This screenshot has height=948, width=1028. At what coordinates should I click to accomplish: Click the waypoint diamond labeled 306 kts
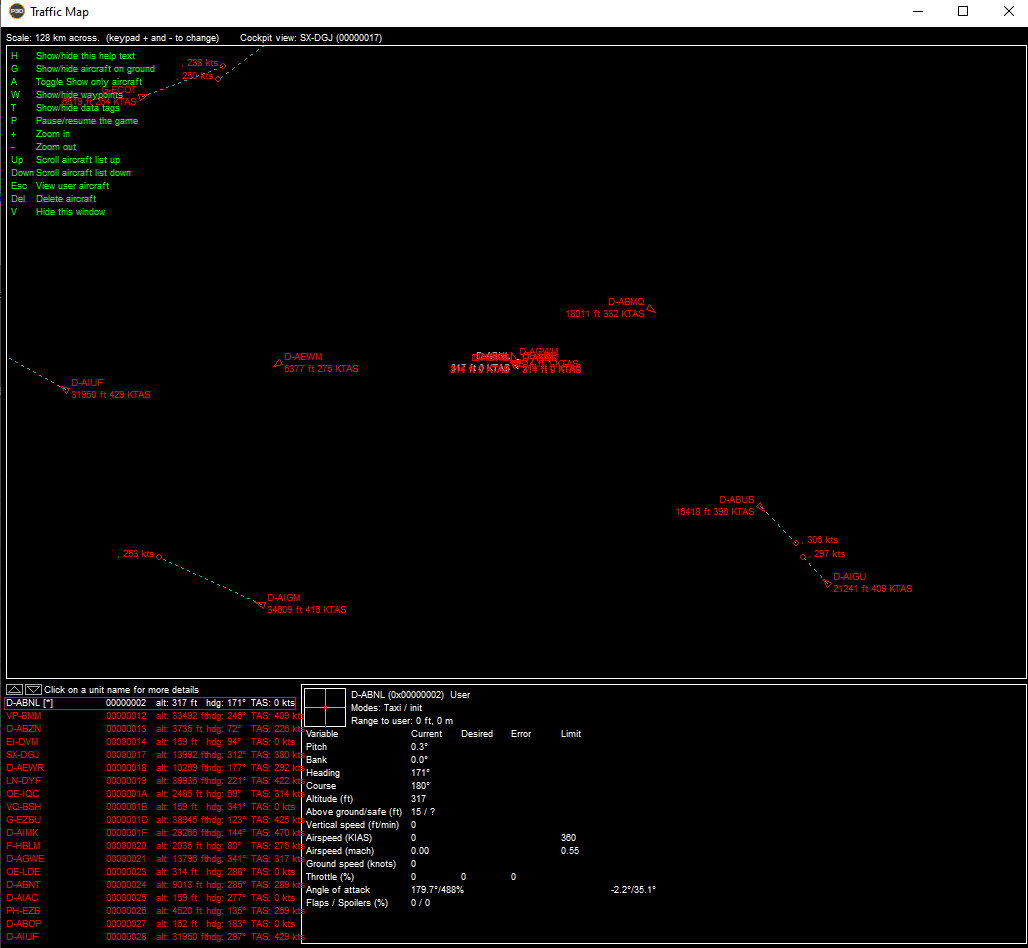click(x=797, y=542)
